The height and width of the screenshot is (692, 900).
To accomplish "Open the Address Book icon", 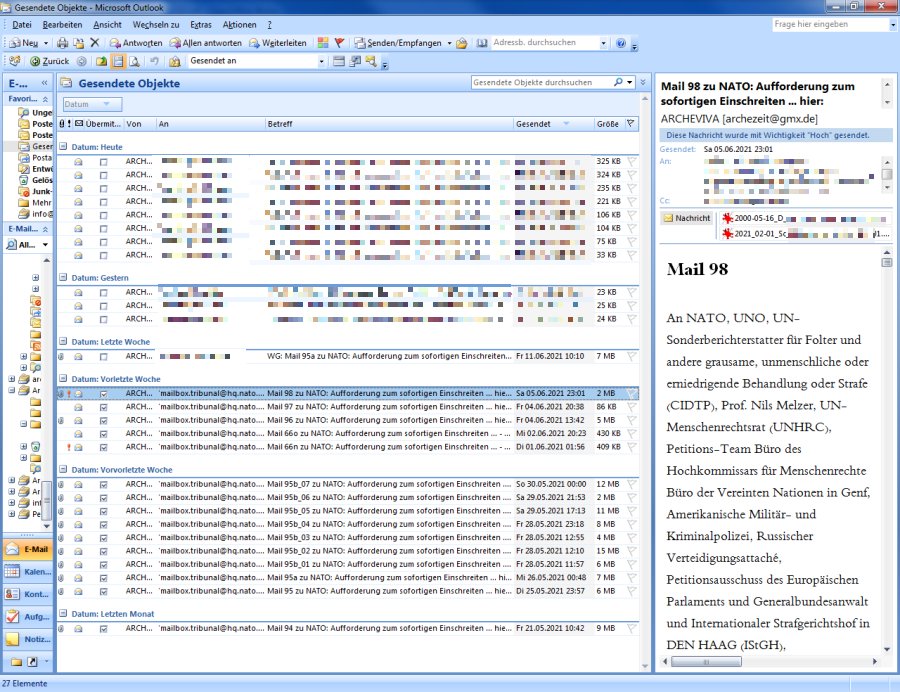I will coord(482,43).
